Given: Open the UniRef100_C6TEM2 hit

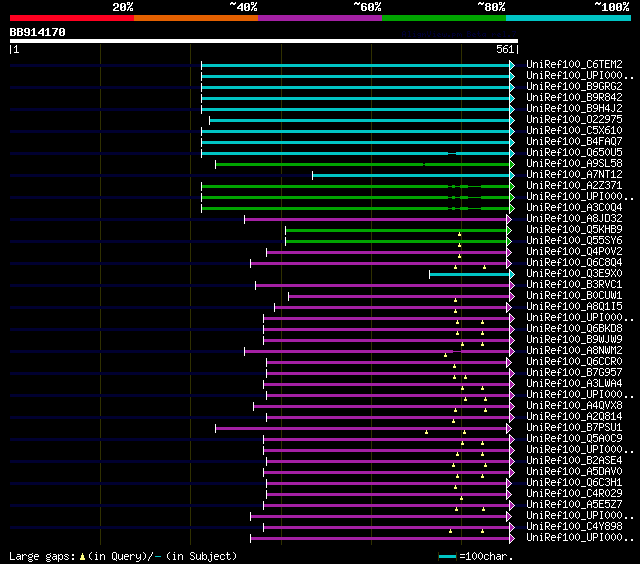Looking at the screenshot, I should [574, 64].
